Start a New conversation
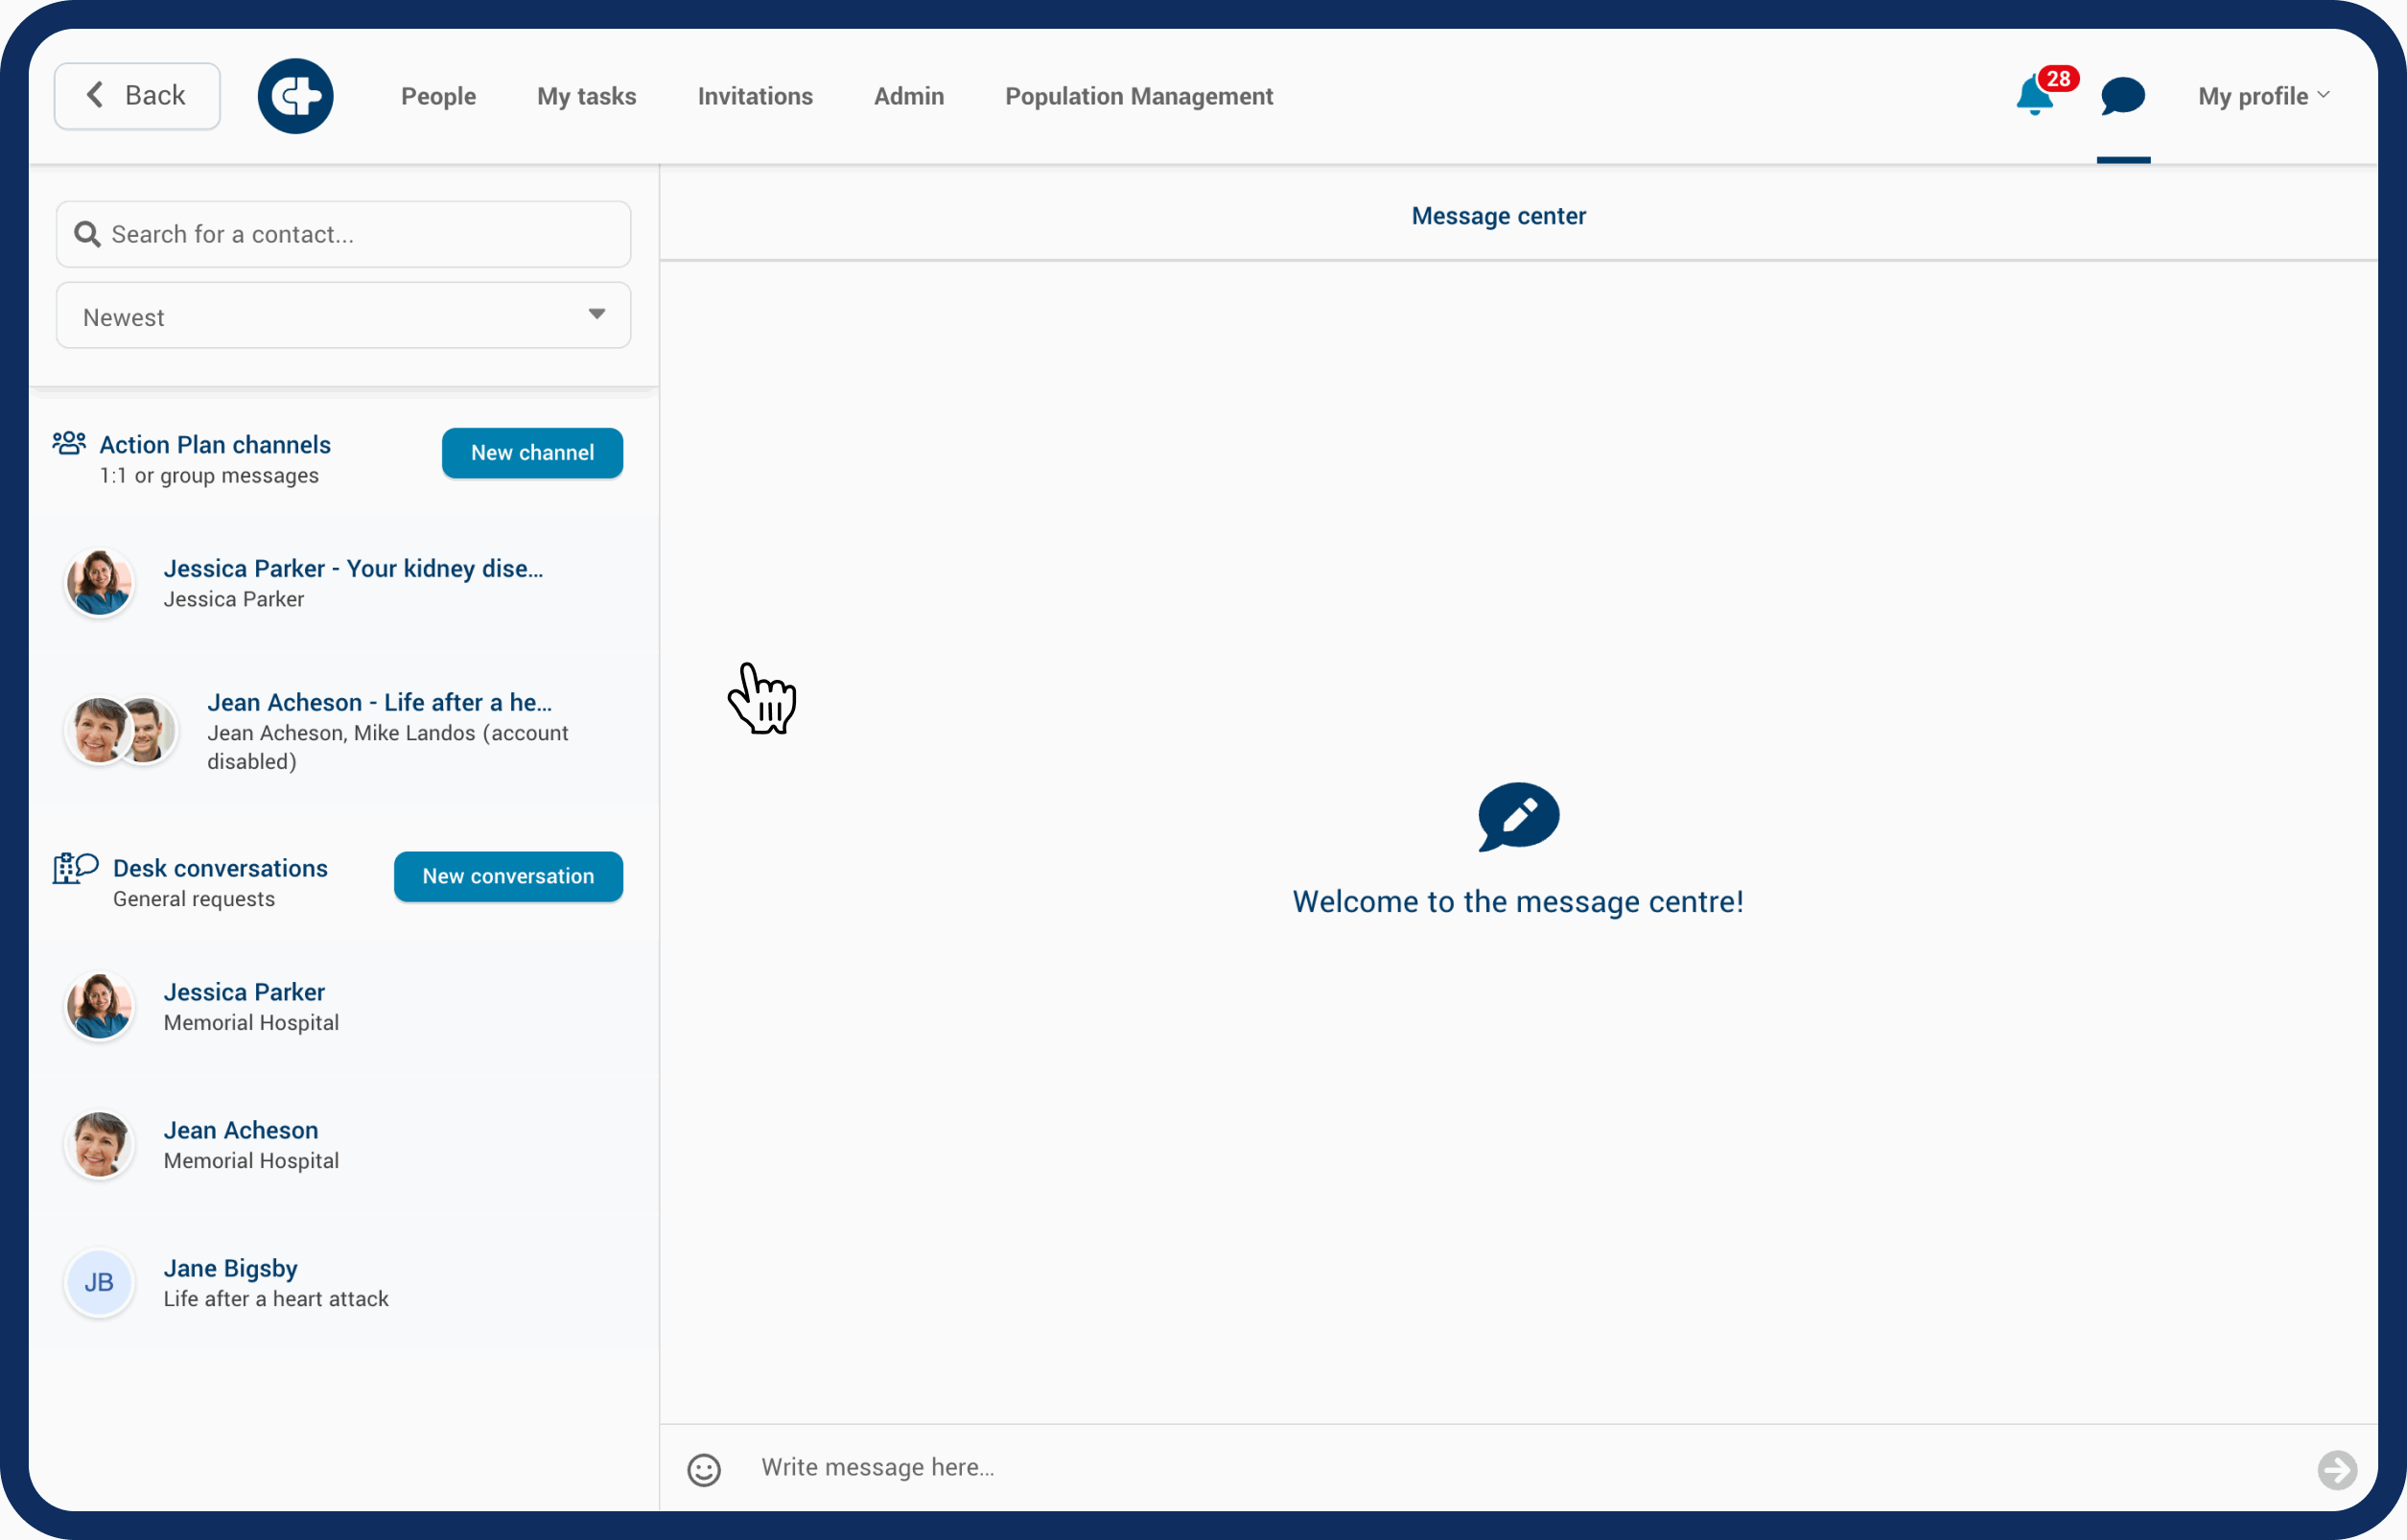Image resolution: width=2407 pixels, height=1540 pixels. [508, 876]
